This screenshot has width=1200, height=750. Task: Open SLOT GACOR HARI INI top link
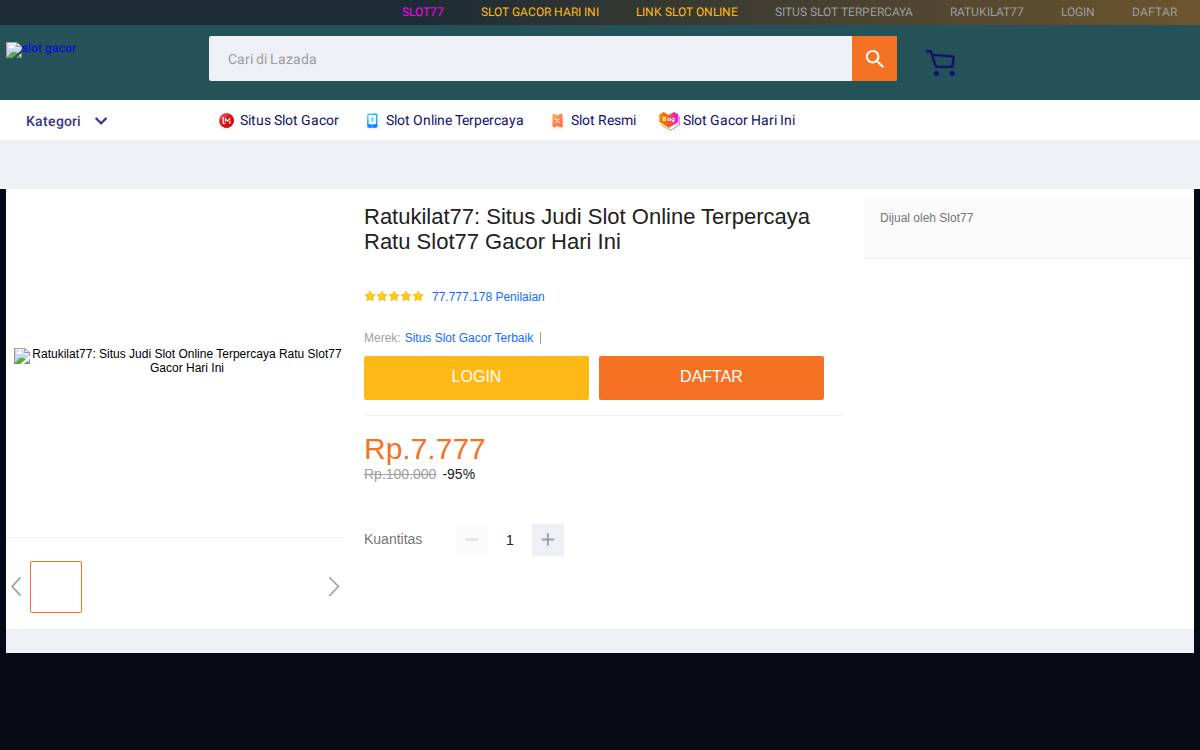[540, 12]
